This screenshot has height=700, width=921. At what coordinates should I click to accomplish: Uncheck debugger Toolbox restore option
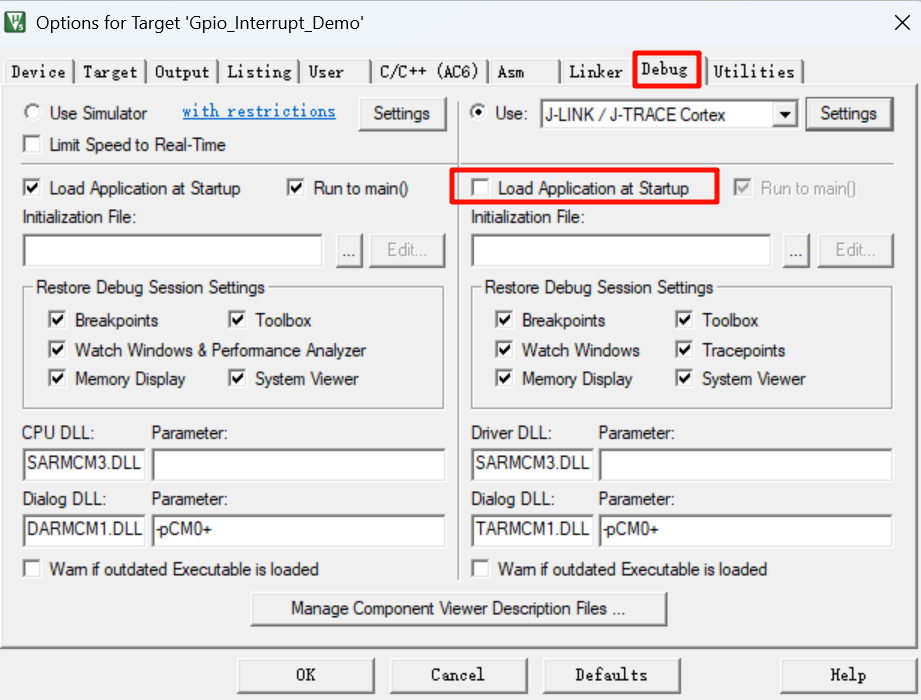point(684,320)
